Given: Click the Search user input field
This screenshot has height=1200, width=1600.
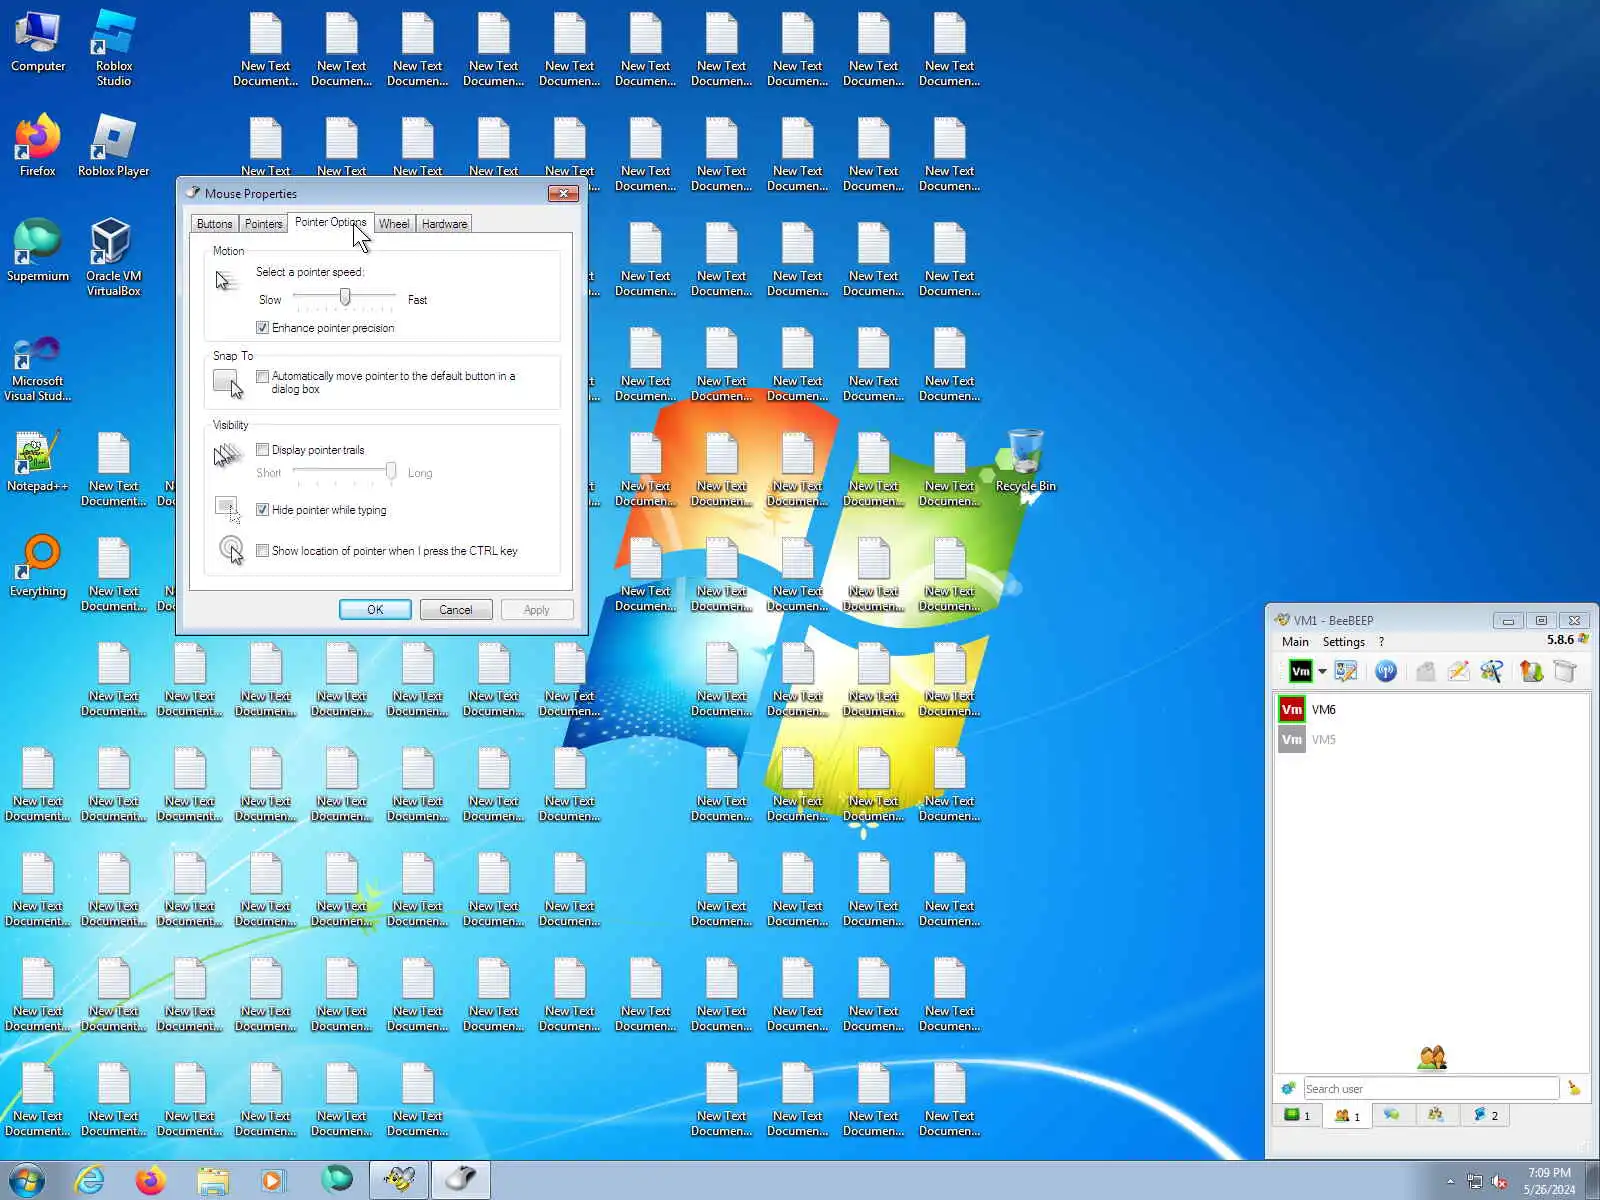Looking at the screenshot, I should 1431,1088.
